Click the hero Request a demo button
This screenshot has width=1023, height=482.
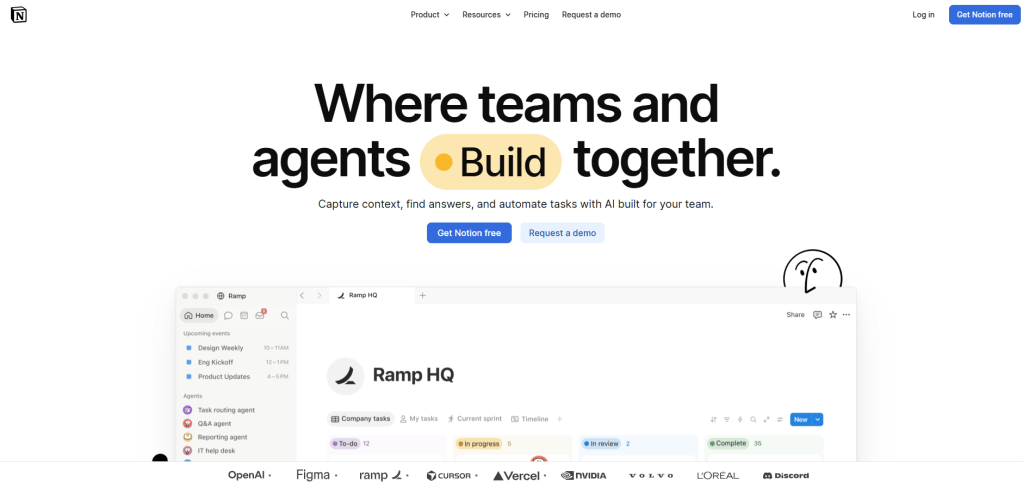point(562,233)
